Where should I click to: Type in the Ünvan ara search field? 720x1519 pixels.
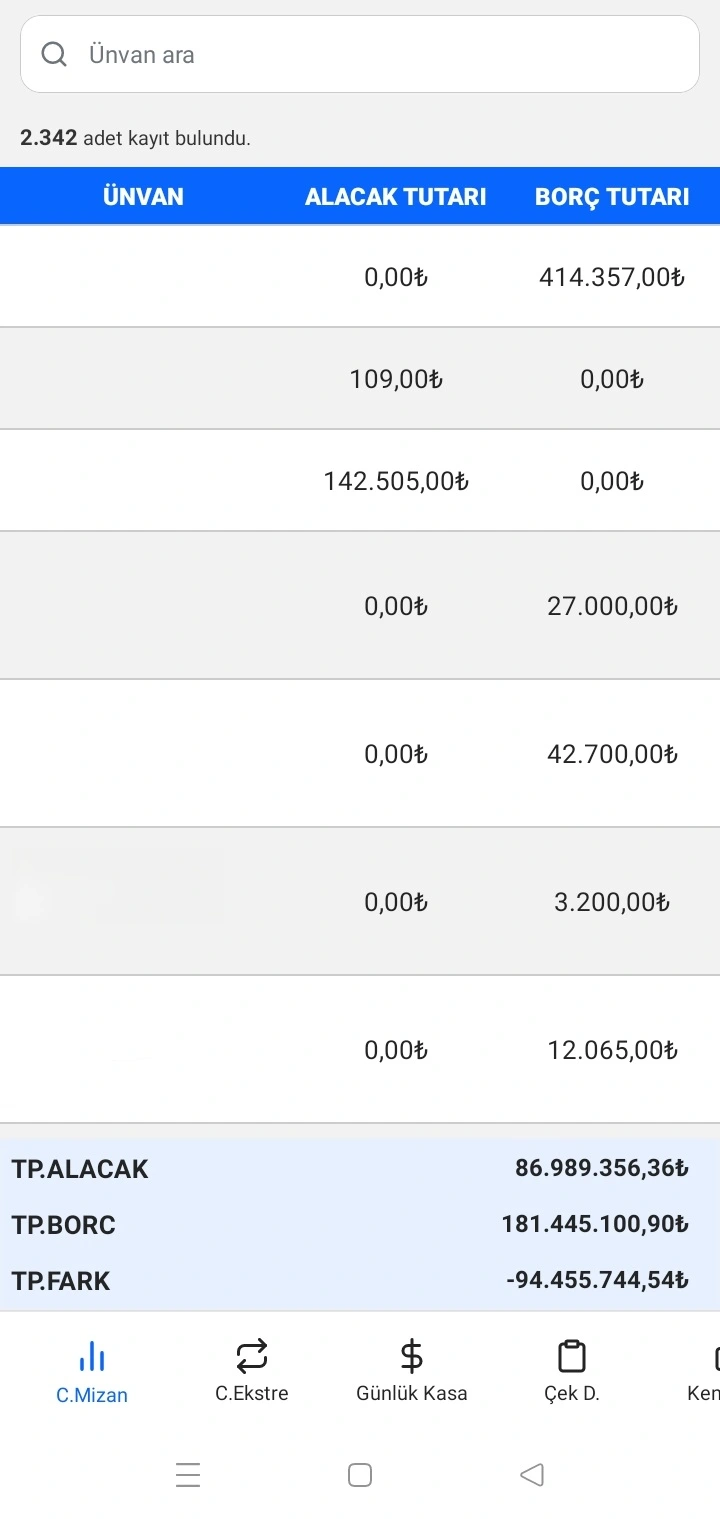coord(380,54)
